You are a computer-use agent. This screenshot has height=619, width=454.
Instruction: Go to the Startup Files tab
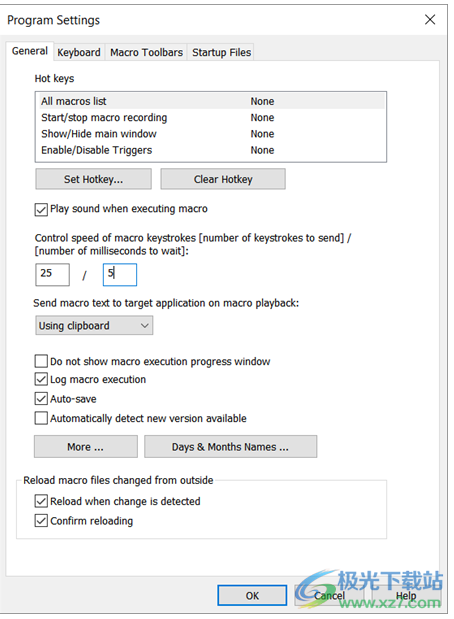click(221, 53)
